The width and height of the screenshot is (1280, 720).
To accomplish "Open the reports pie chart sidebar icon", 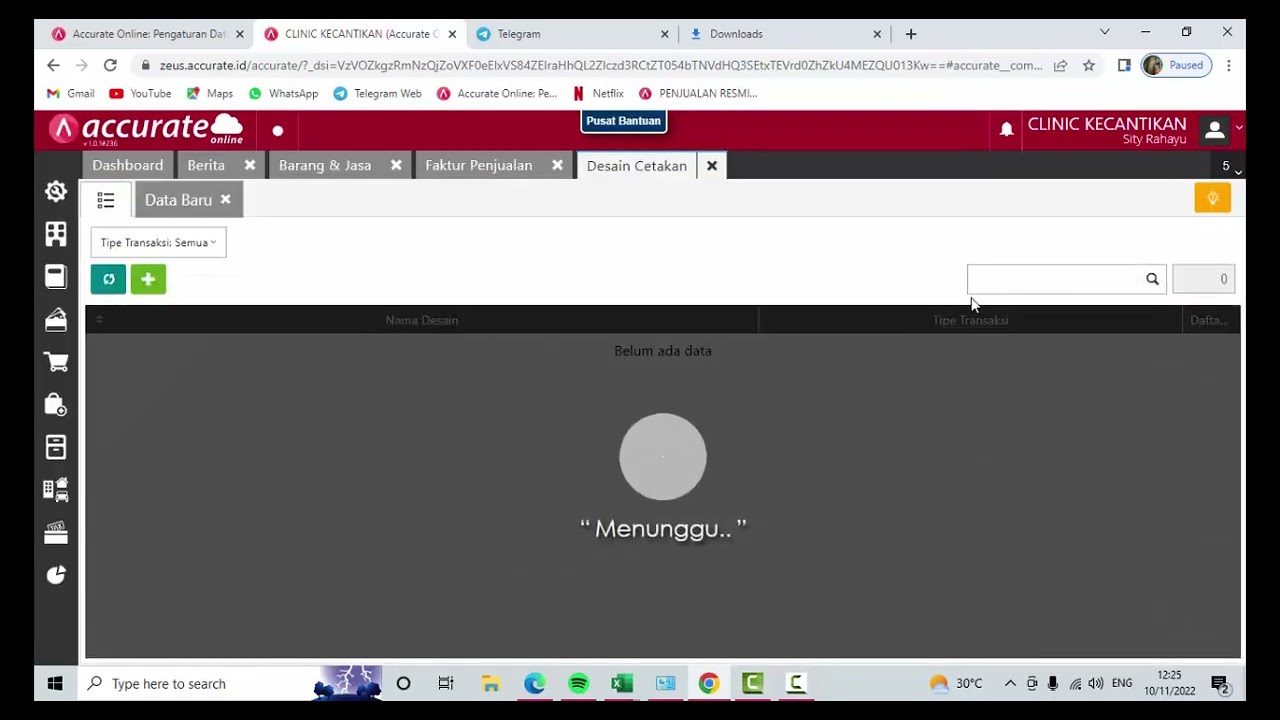I will pos(56,575).
